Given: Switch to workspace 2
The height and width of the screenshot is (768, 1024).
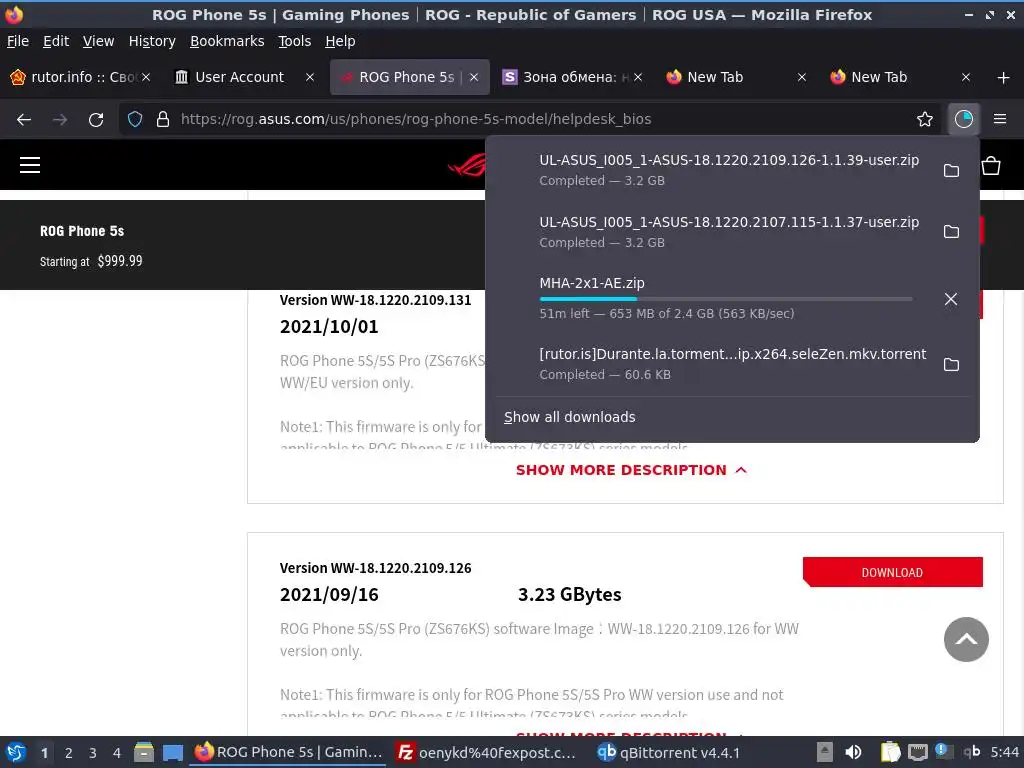Looking at the screenshot, I should tap(69, 753).
